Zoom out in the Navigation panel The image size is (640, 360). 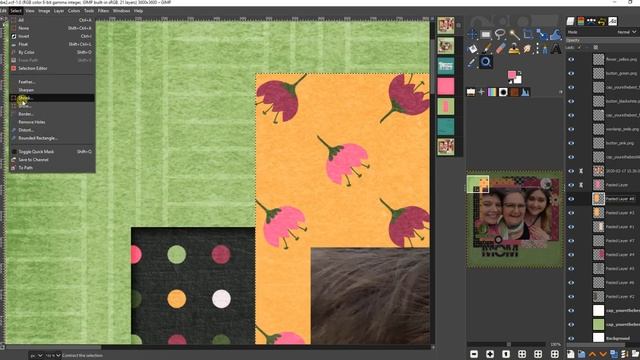pyautogui.click(x=474, y=354)
